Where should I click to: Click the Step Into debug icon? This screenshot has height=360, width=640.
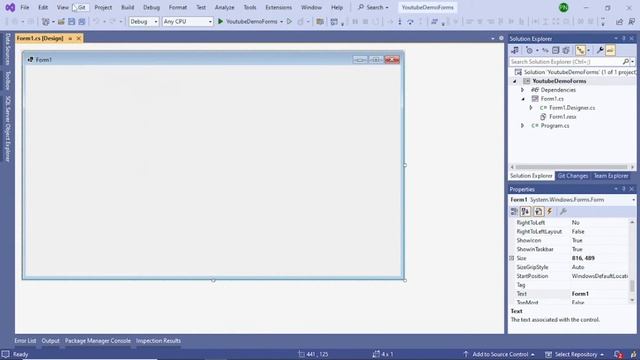[400, 22]
